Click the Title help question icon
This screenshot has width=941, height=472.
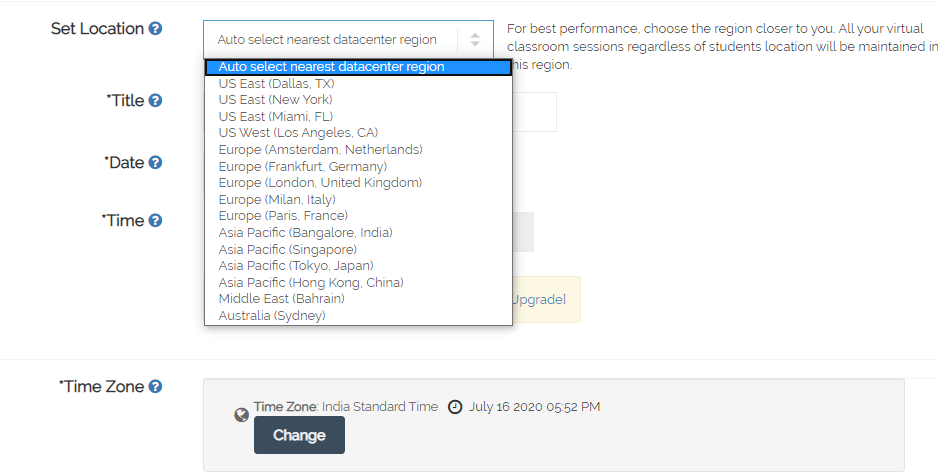point(155,100)
